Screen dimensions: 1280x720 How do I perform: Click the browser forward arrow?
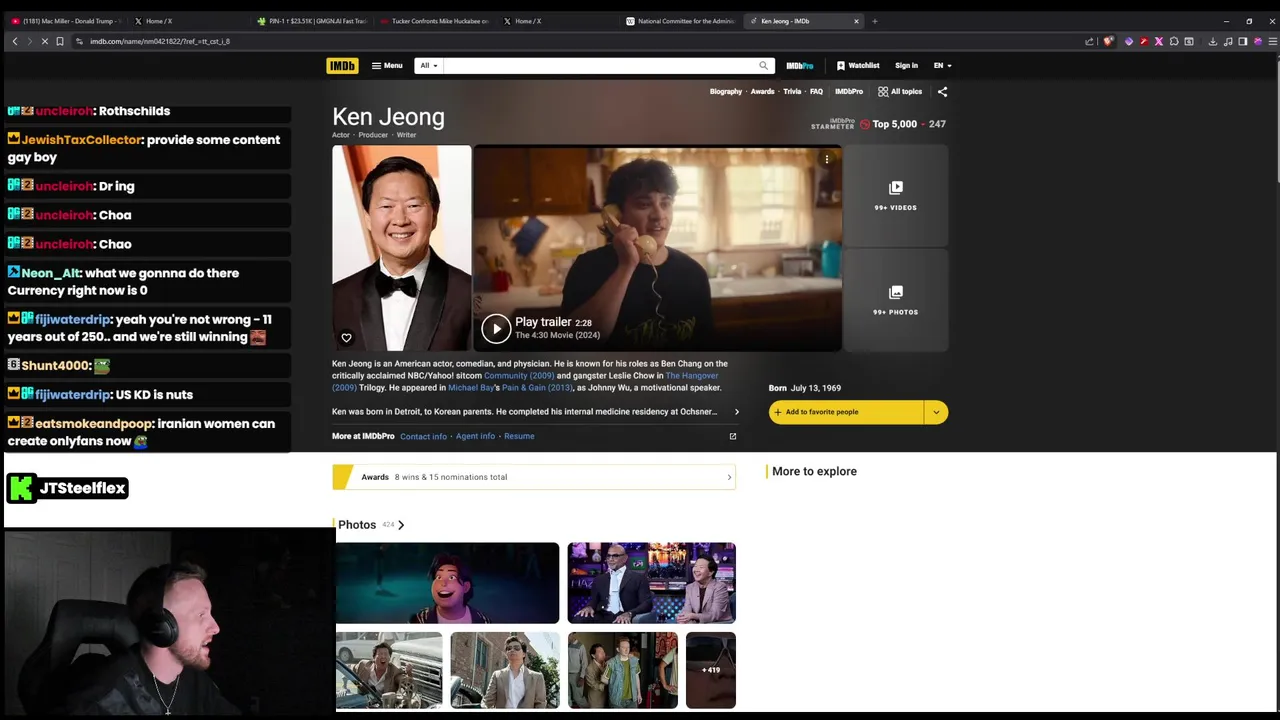(x=30, y=41)
